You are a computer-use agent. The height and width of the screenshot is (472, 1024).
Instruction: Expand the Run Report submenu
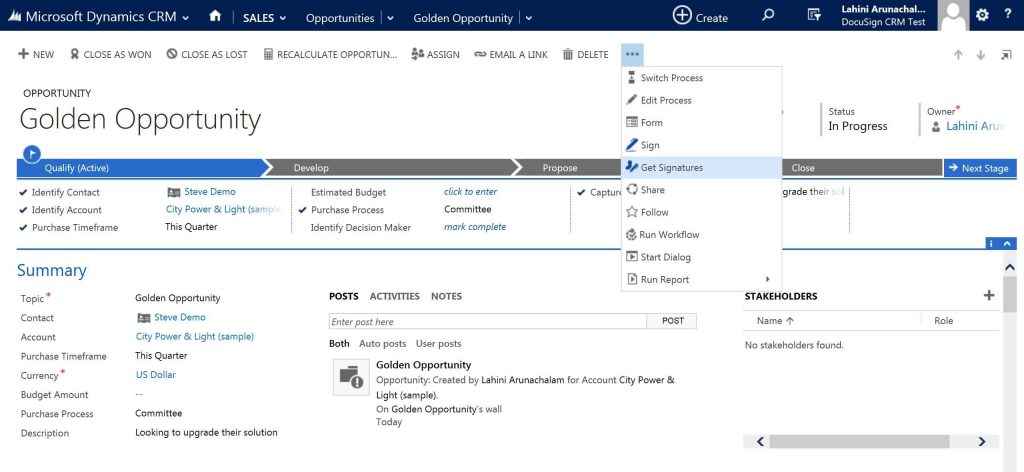pyautogui.click(x=701, y=279)
